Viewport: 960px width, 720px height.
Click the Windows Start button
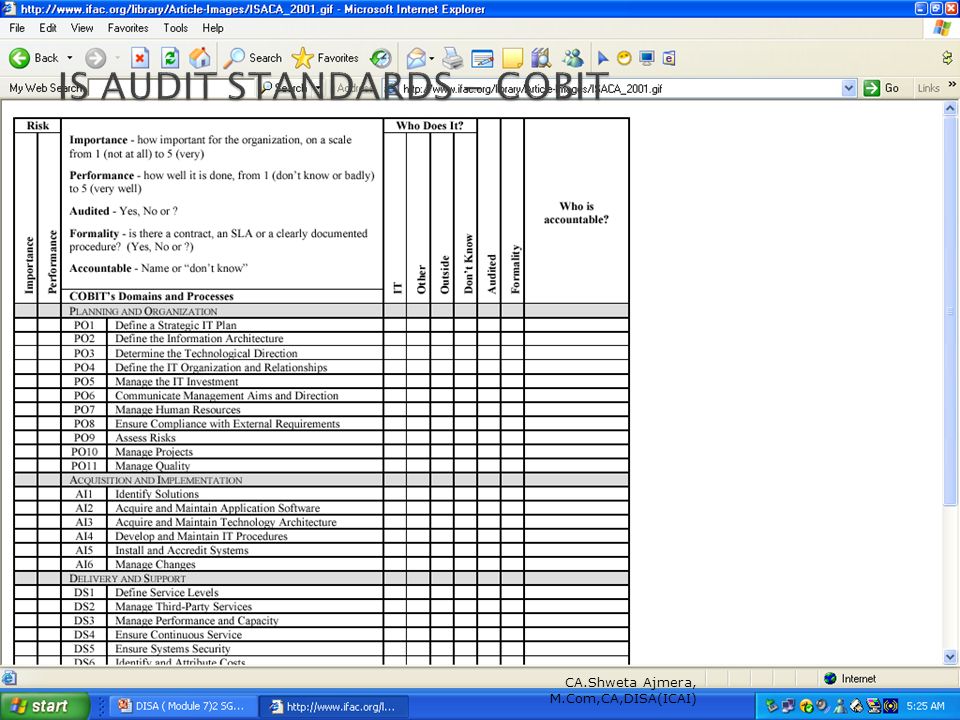[x=44, y=706]
